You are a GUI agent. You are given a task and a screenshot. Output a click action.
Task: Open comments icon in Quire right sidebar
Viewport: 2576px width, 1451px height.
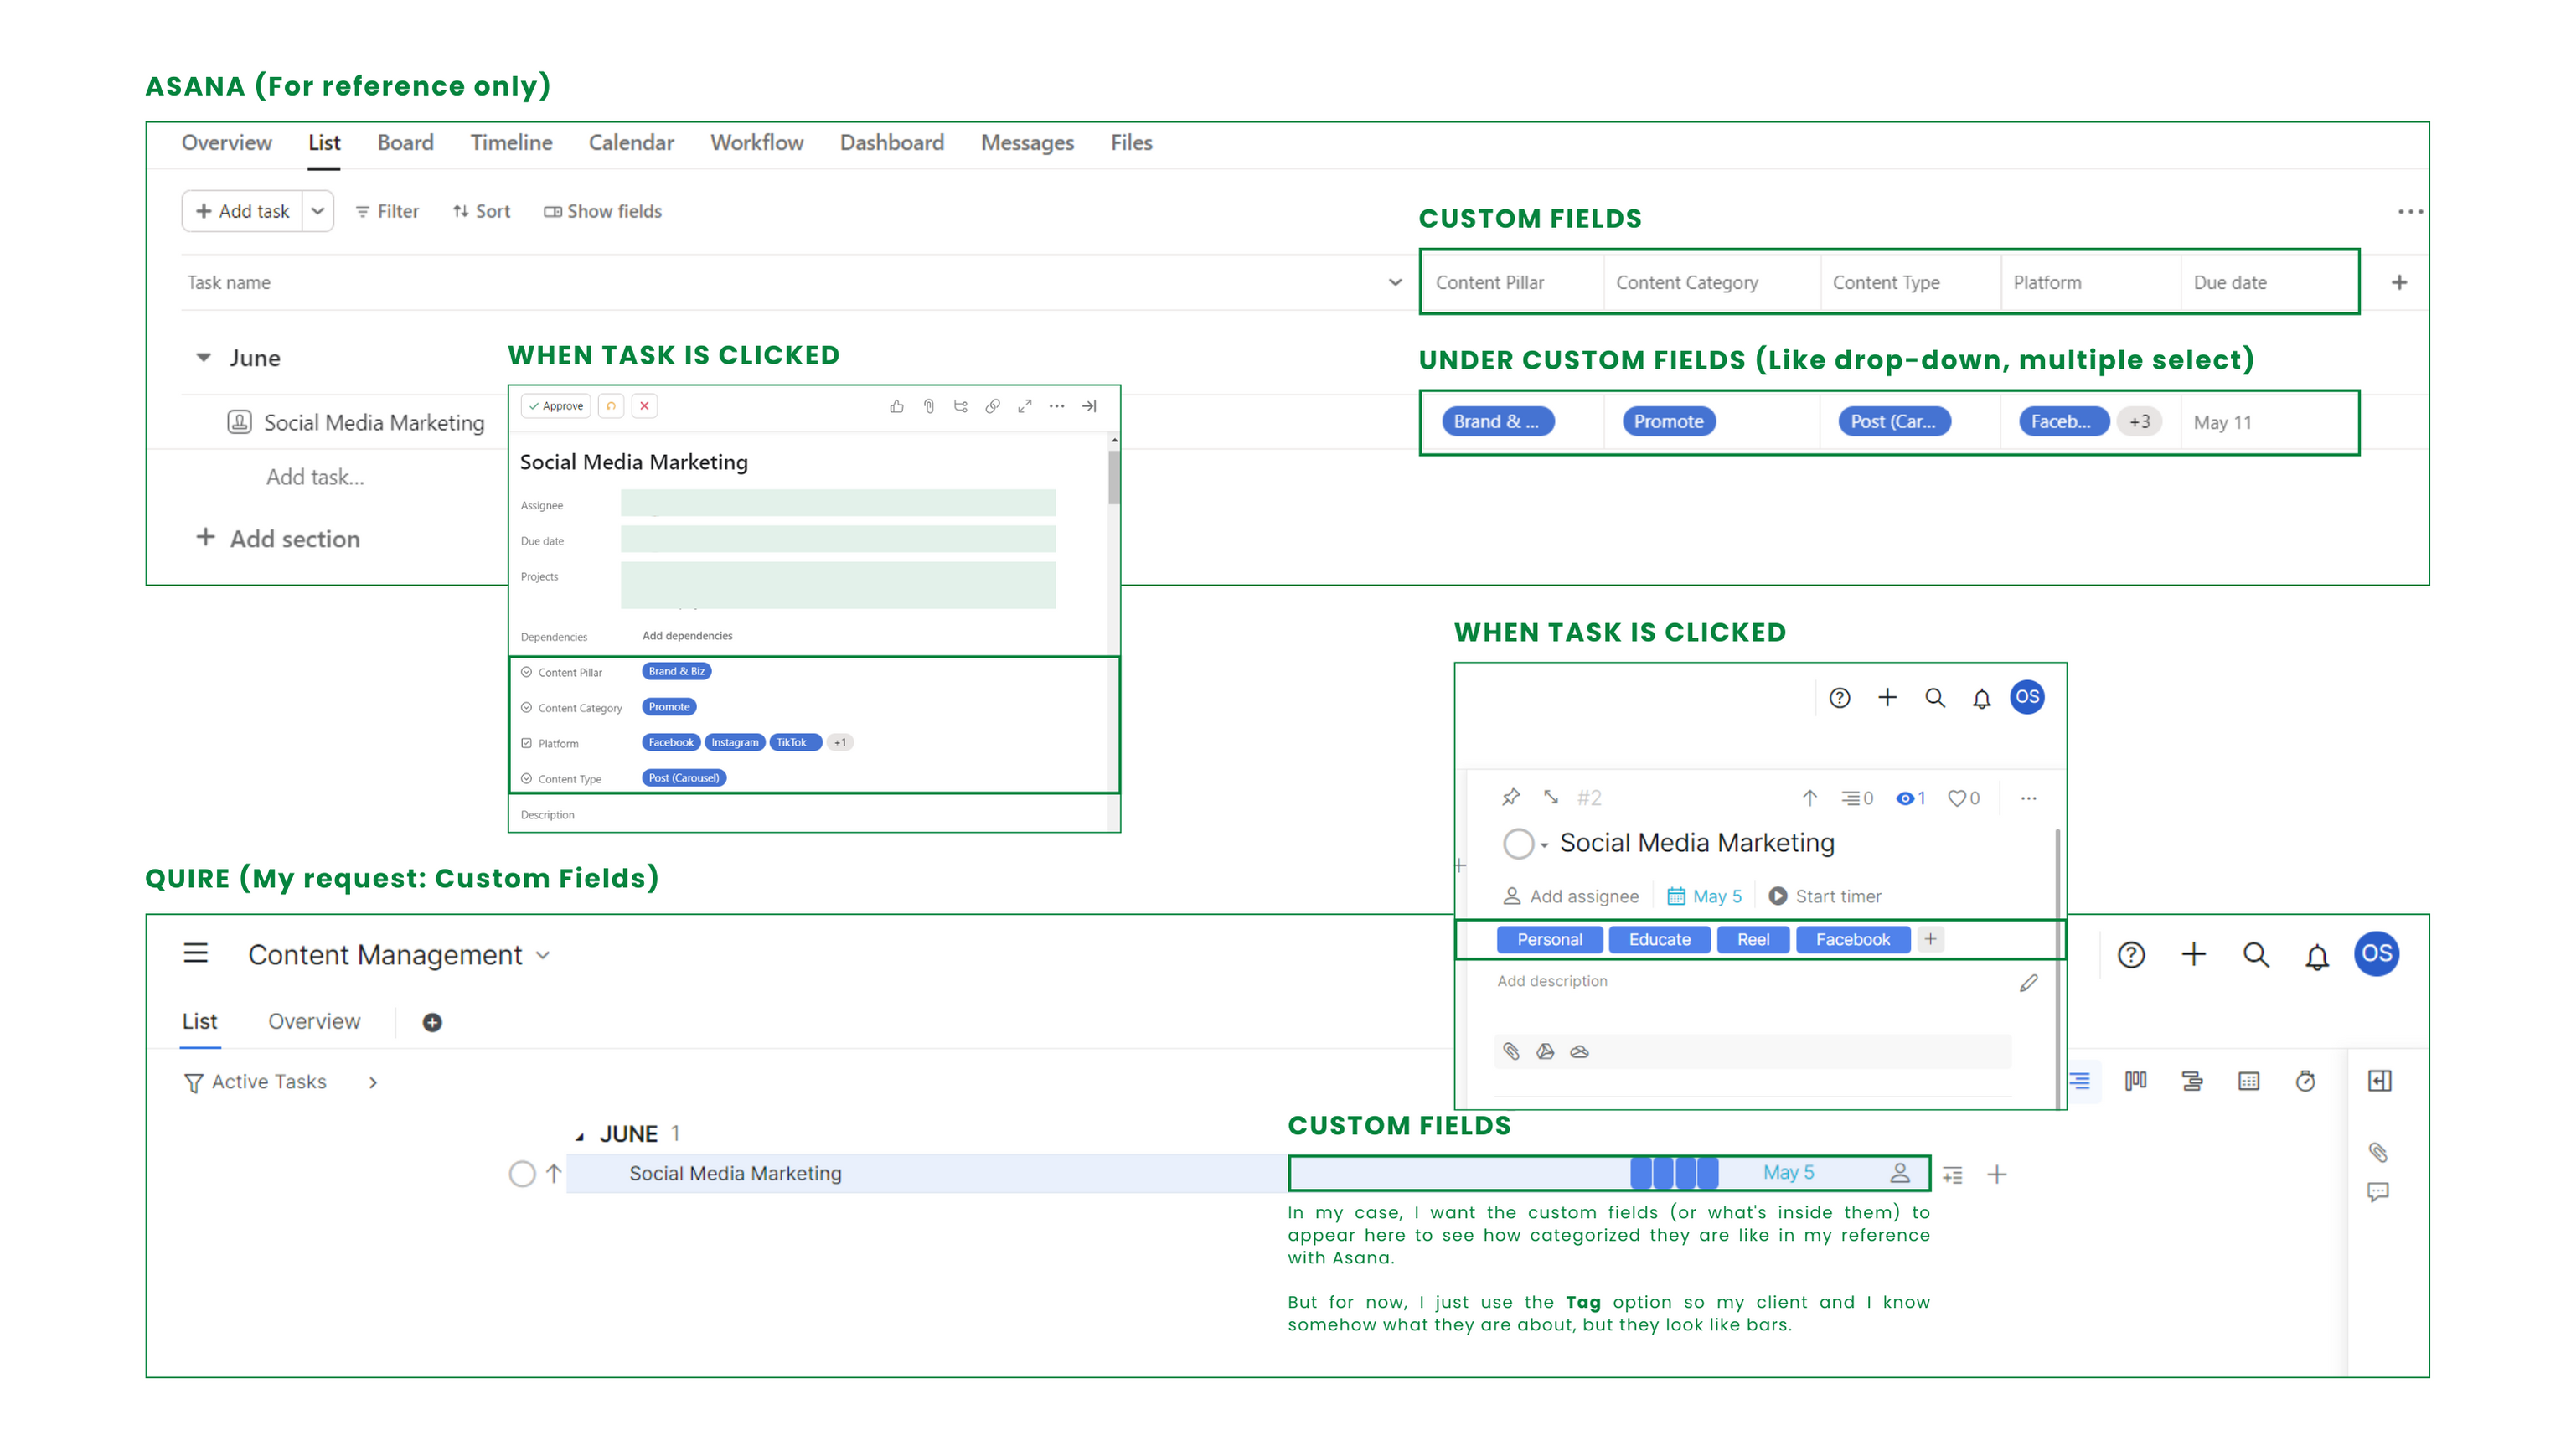pyautogui.click(x=2378, y=1192)
